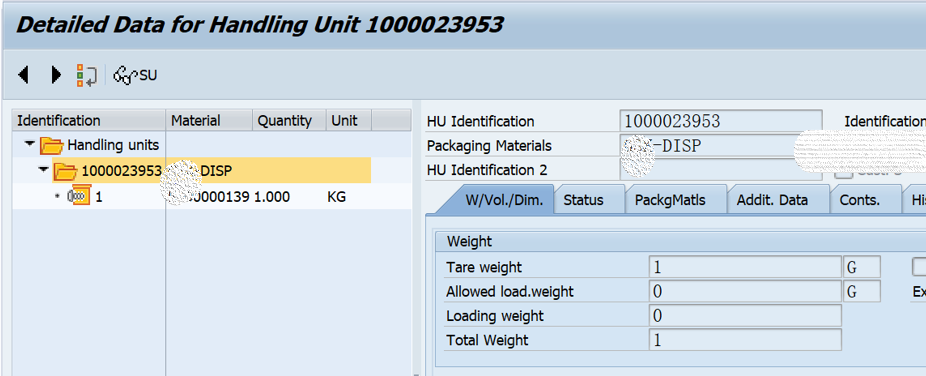926x376 pixels.
Task: Select tree row 1000023953
Action: pos(211,171)
